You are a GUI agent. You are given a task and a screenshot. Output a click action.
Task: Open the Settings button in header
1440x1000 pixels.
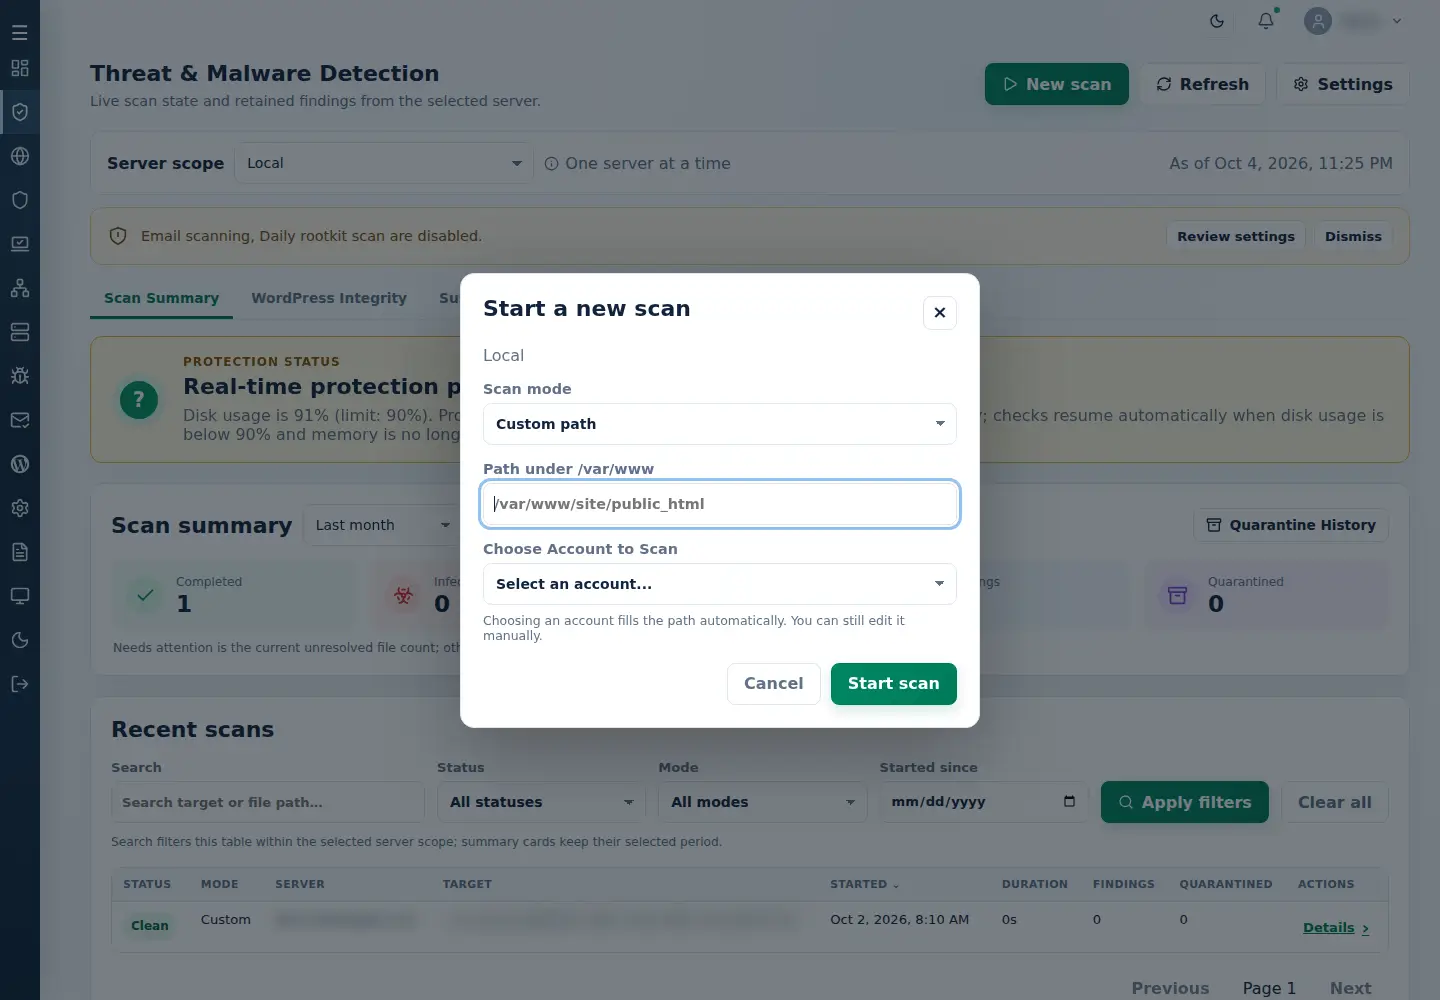coord(1343,84)
